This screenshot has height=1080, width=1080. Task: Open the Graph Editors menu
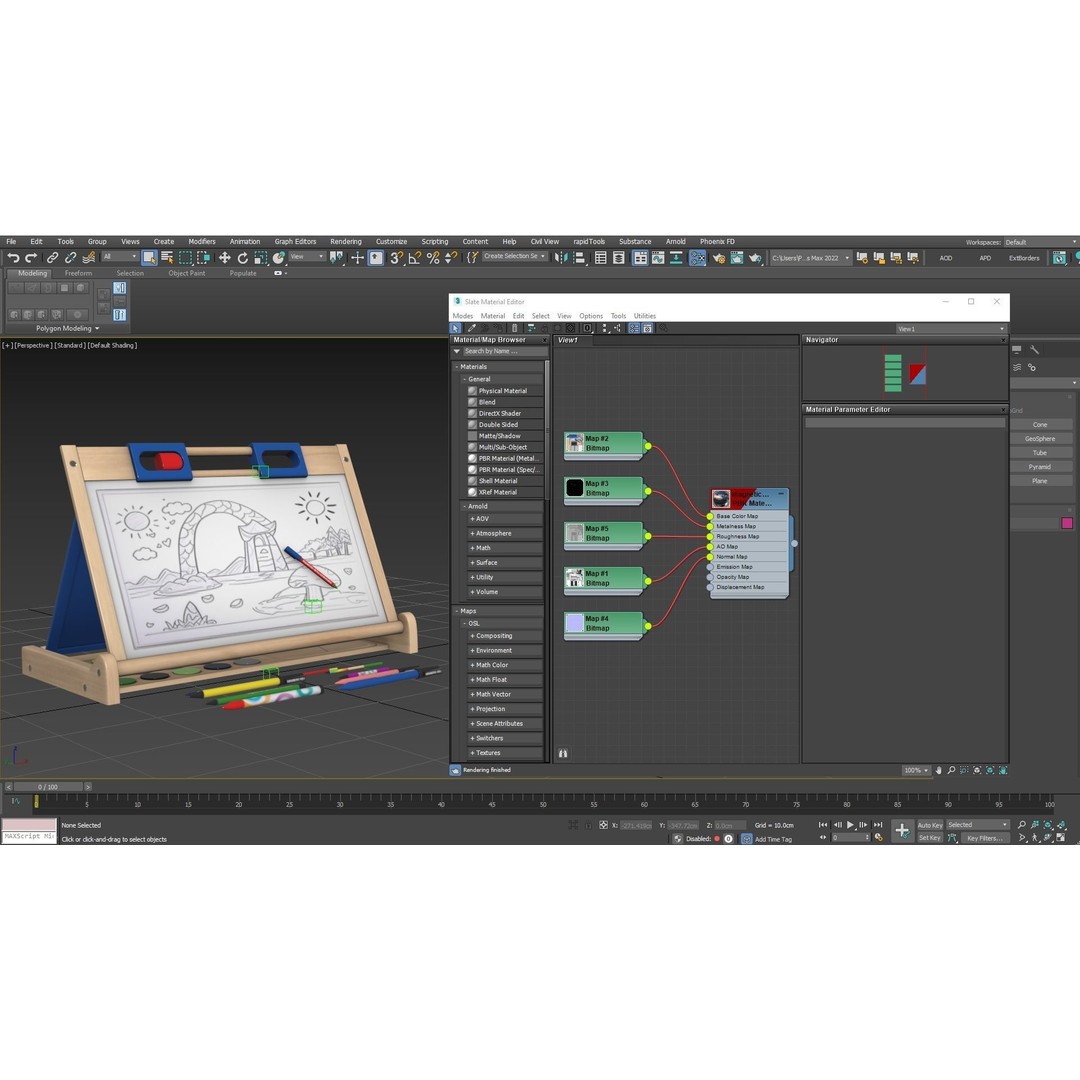click(x=295, y=242)
